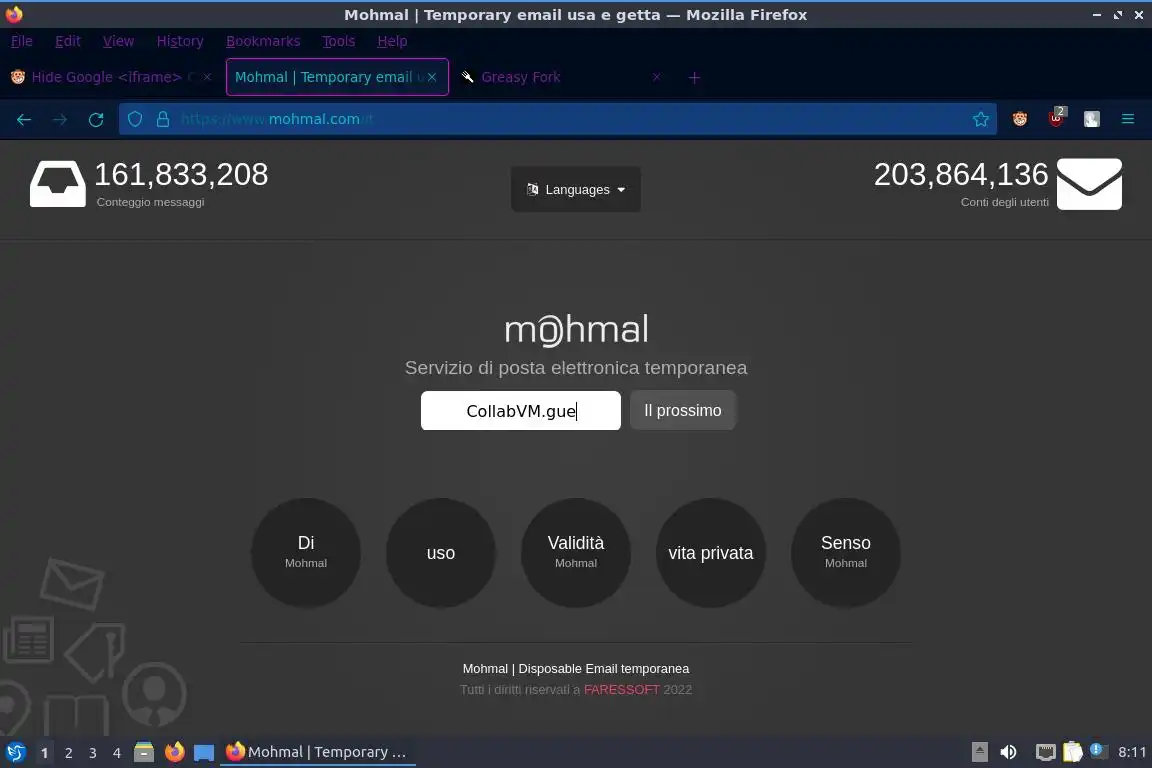Click the forward navigation arrow
Viewport: 1152px width, 768px height.
(60, 119)
